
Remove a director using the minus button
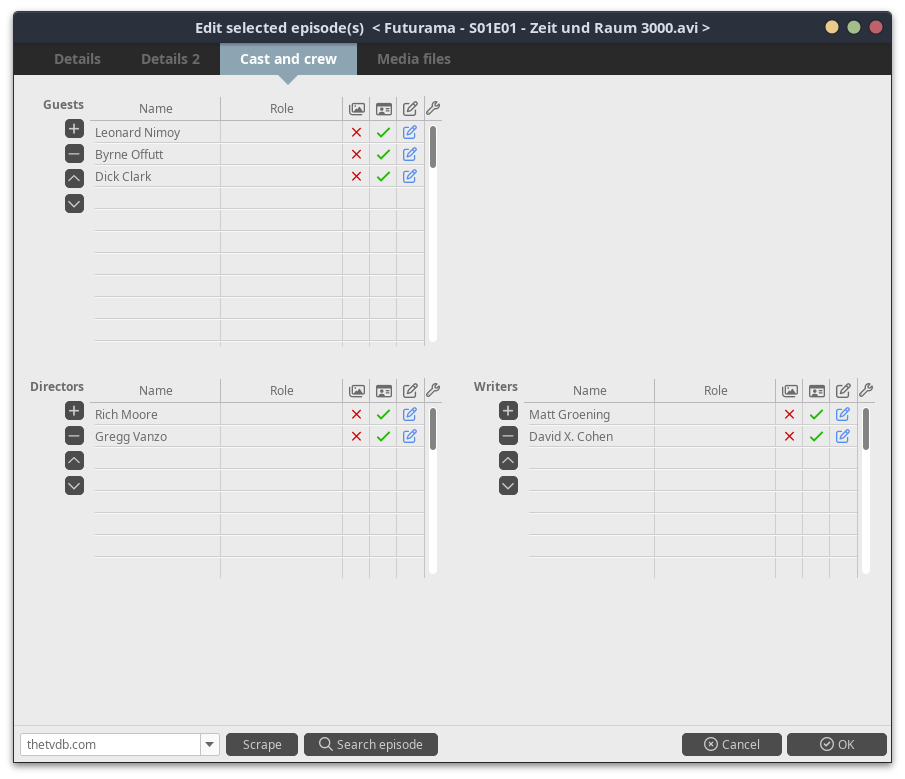[x=74, y=436]
